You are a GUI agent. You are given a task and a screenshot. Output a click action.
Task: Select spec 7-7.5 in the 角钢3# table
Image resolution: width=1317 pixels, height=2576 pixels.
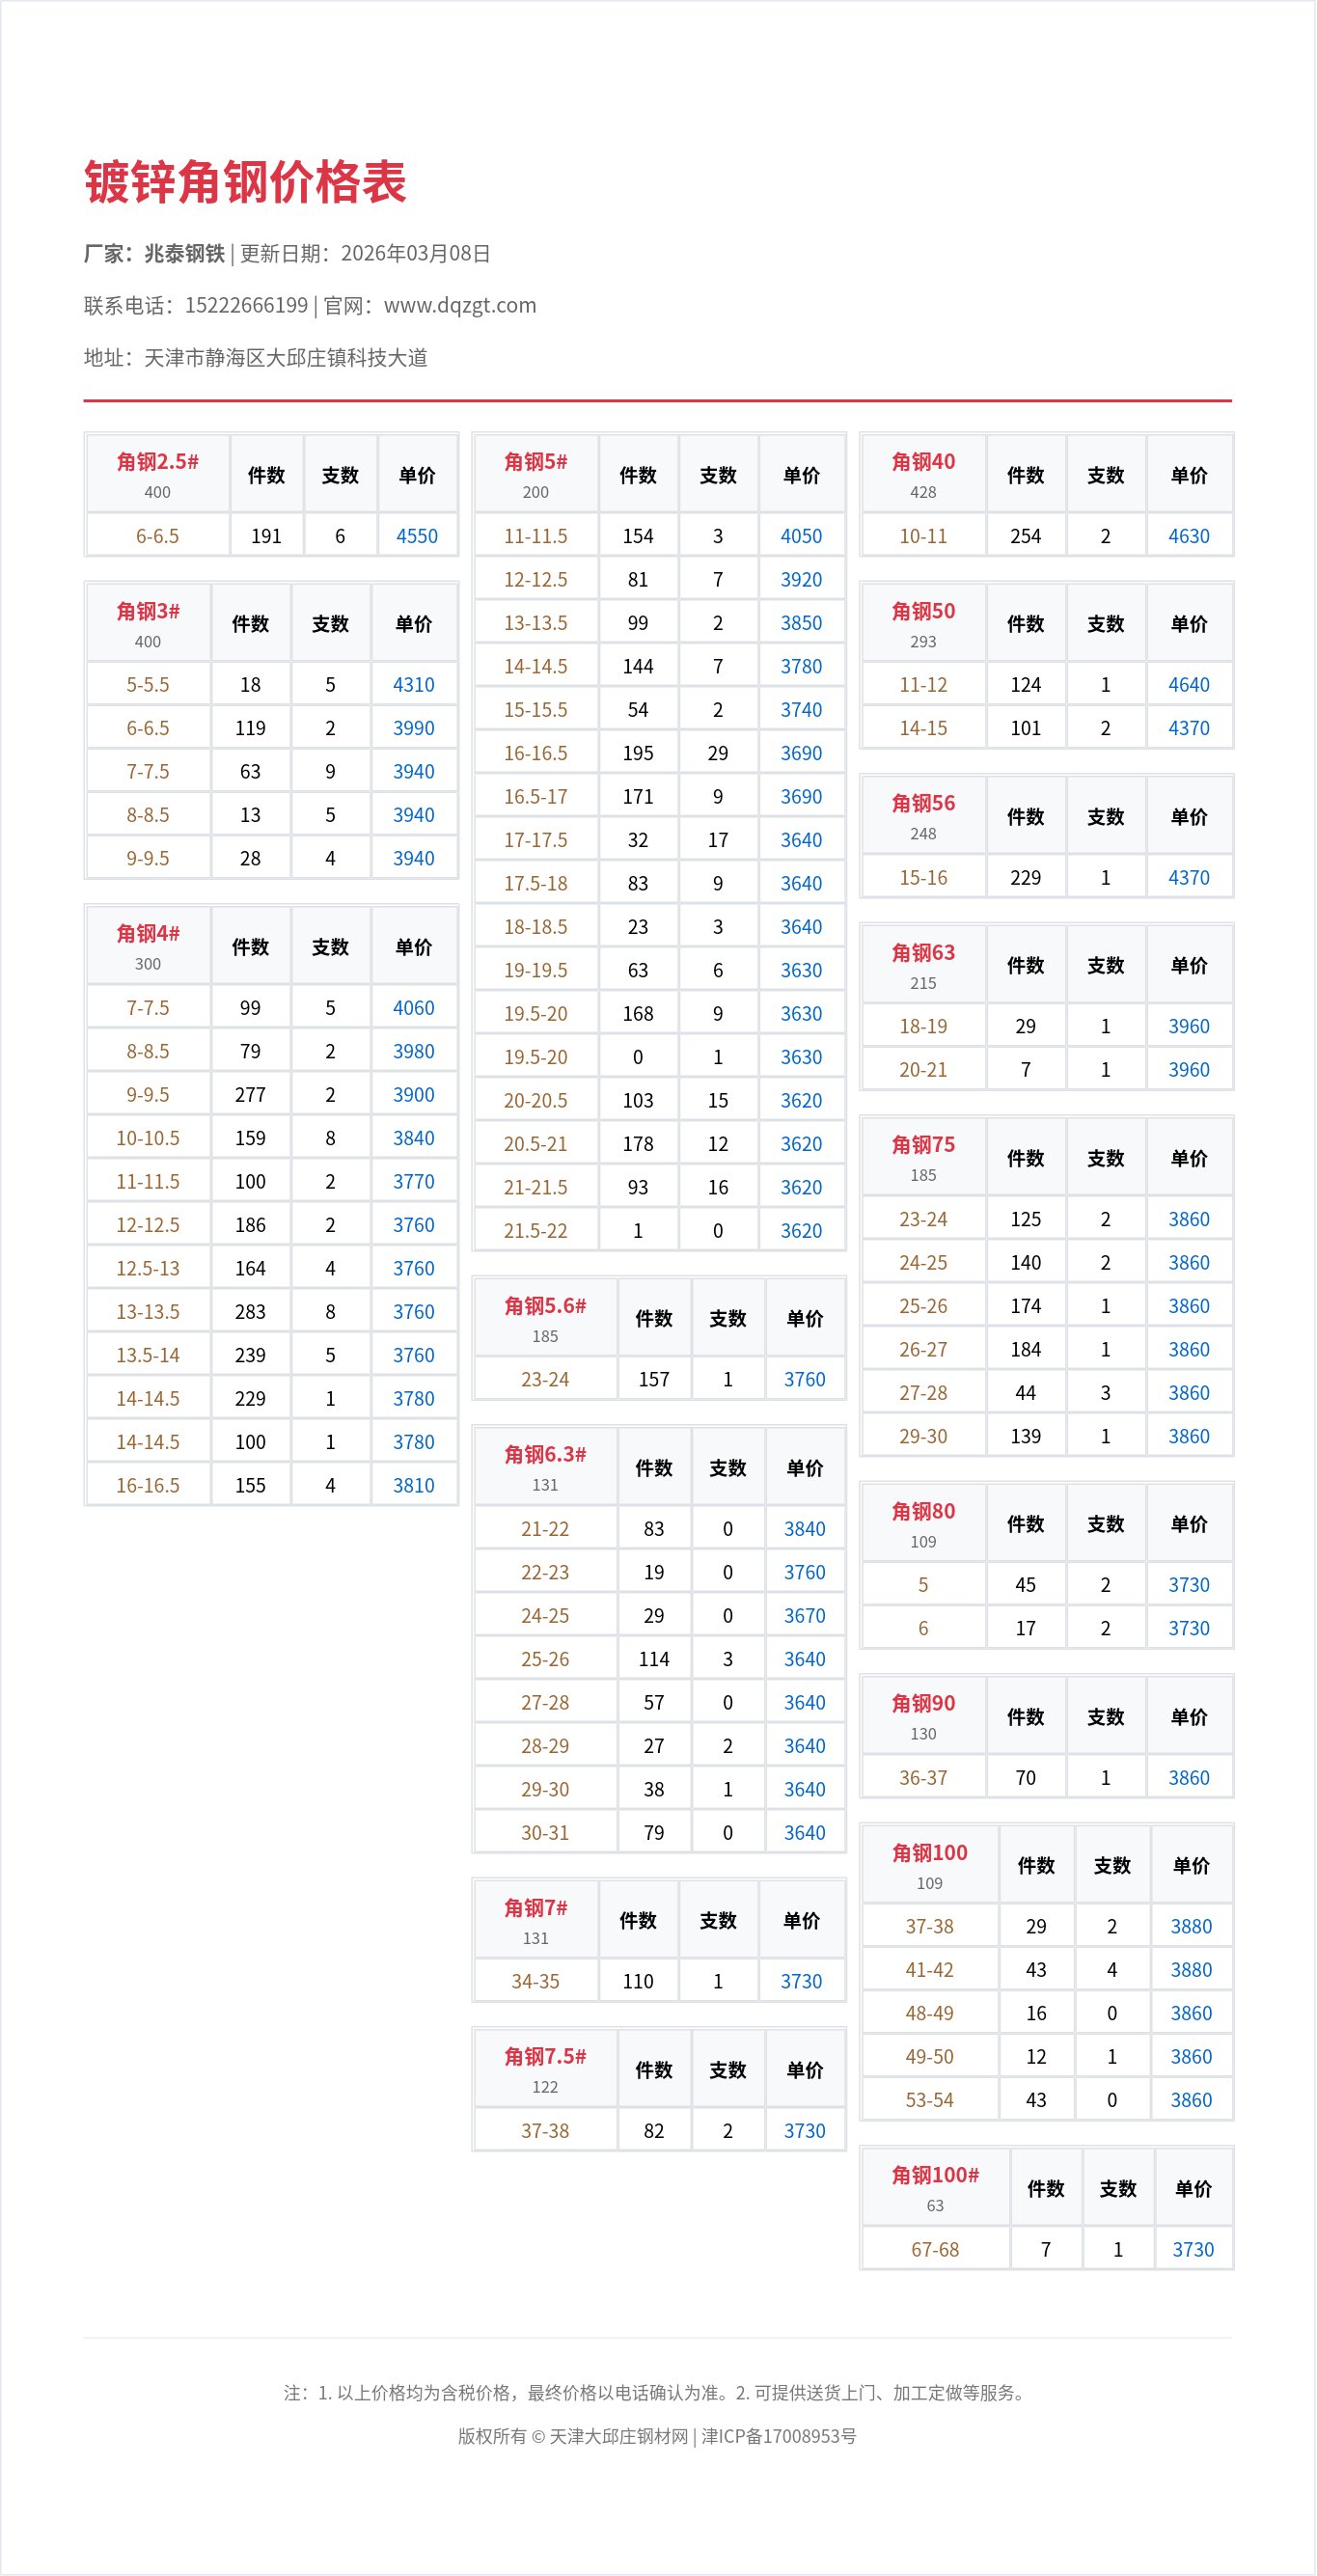click(x=148, y=772)
